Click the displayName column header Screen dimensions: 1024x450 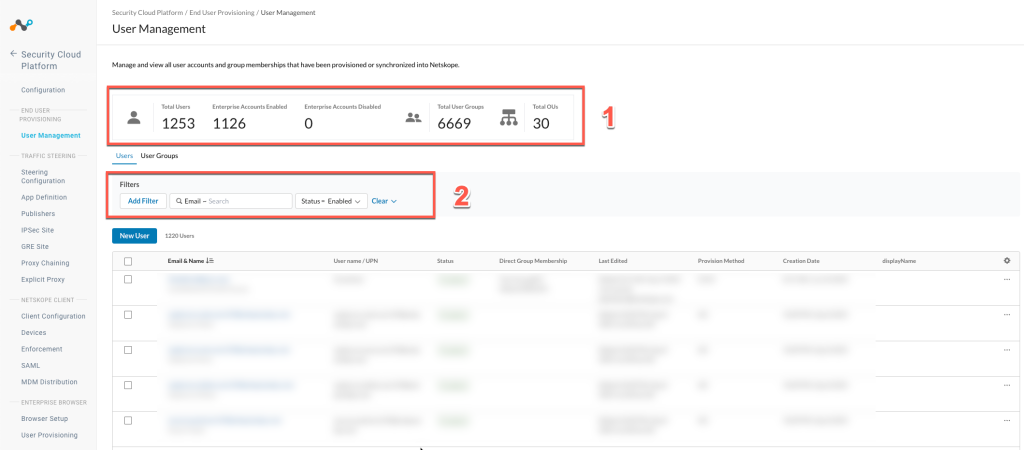pos(899,261)
